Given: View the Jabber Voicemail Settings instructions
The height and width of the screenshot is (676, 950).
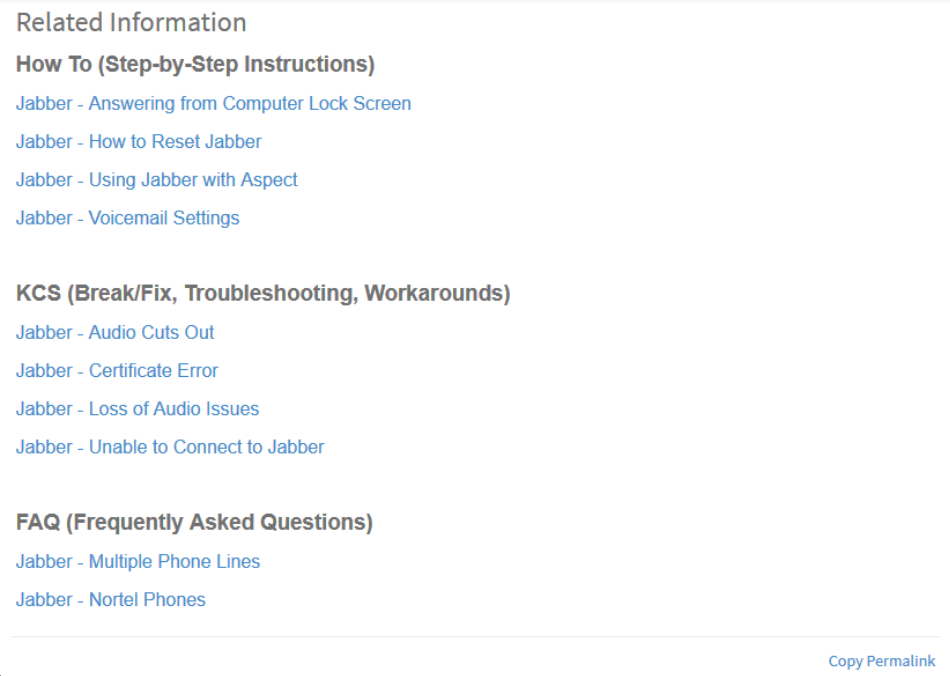Looking at the screenshot, I should 127,218.
